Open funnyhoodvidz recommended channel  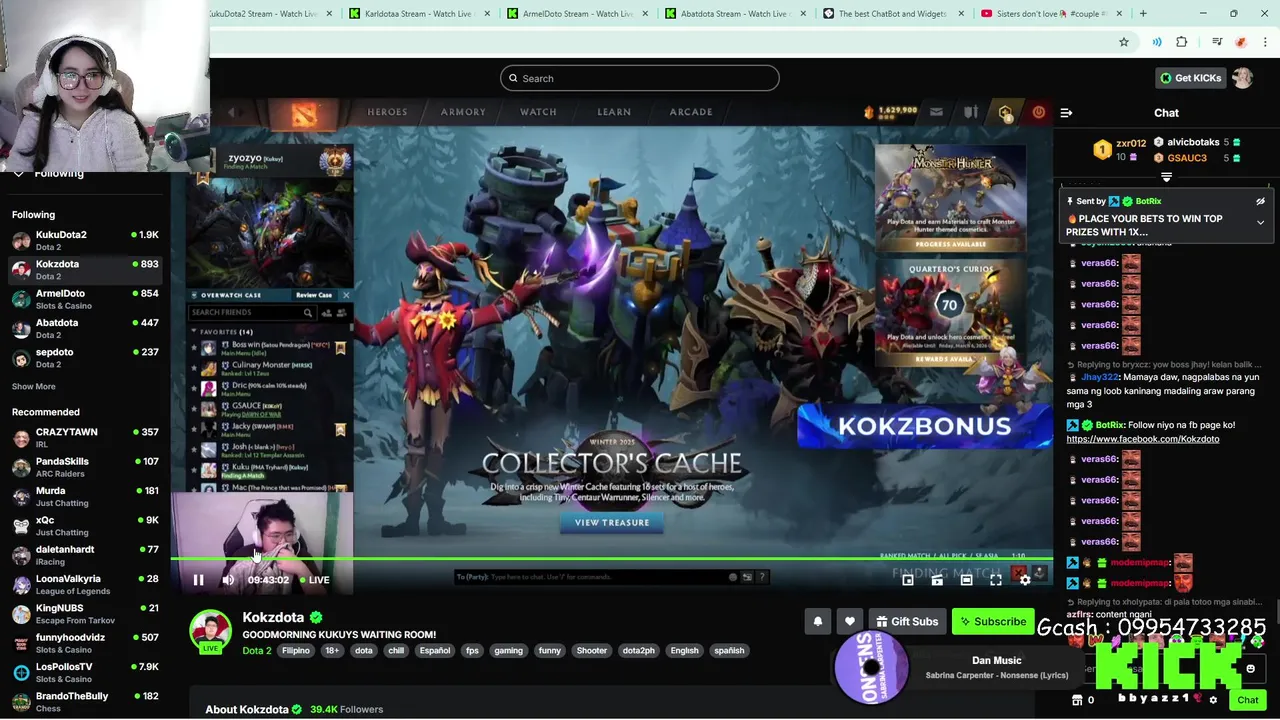point(85,643)
